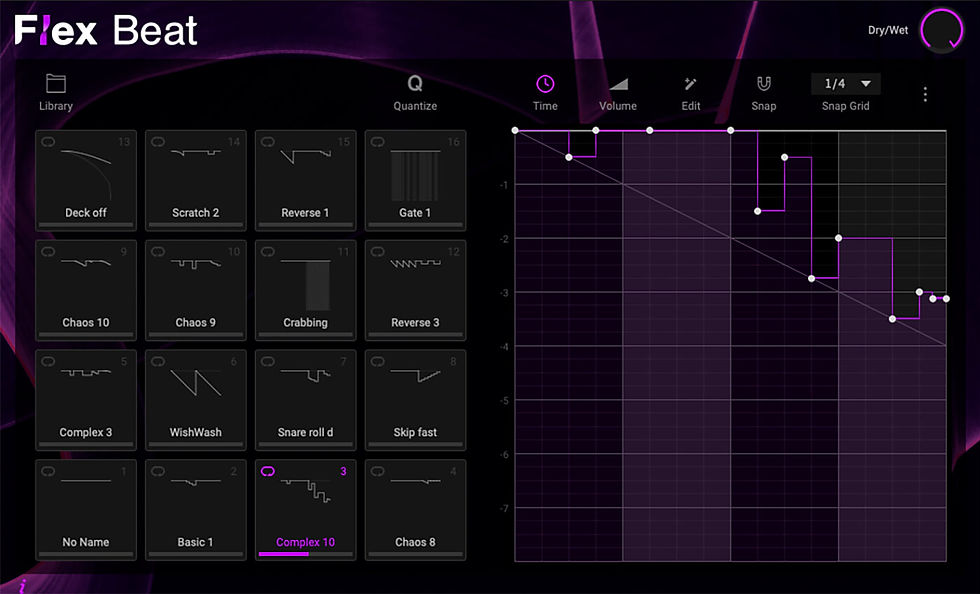Trigger the Deck off pattern pad
Screen dimensions: 980x594
coord(86,181)
